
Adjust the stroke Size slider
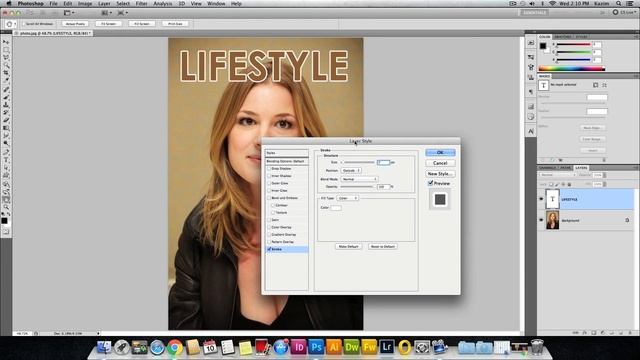(358, 162)
